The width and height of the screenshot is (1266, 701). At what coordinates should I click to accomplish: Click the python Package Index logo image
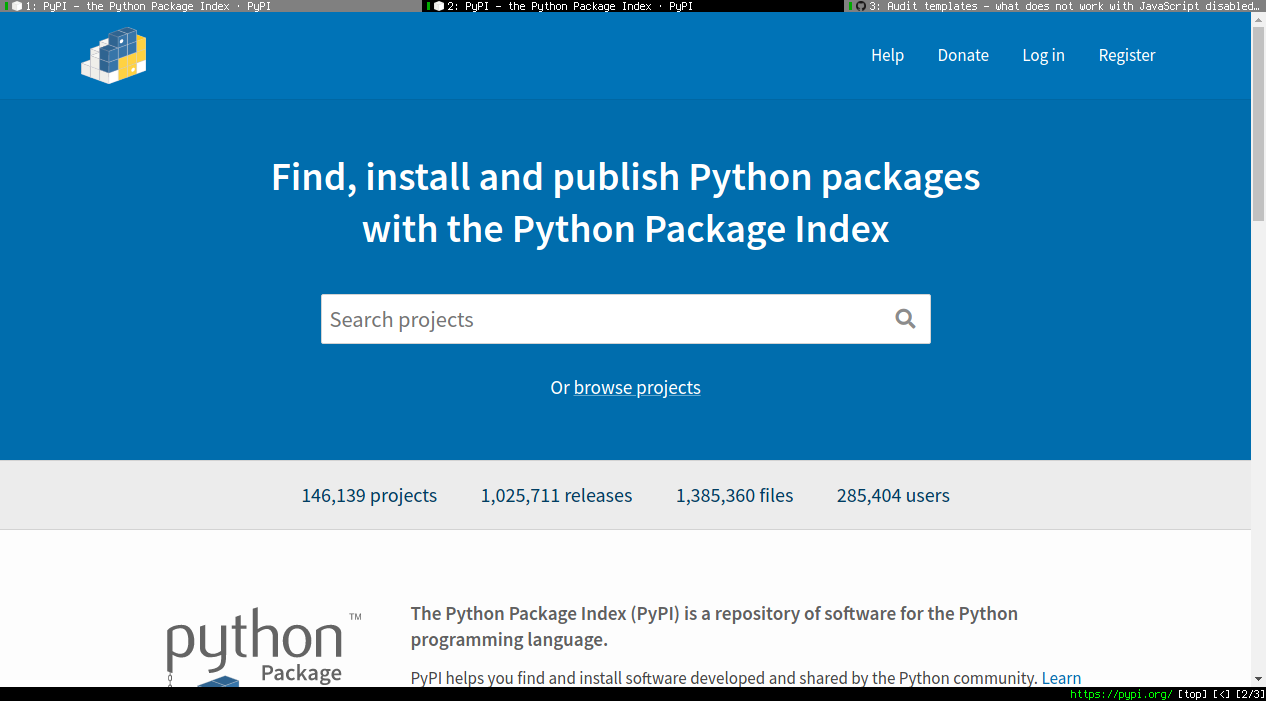(x=264, y=647)
